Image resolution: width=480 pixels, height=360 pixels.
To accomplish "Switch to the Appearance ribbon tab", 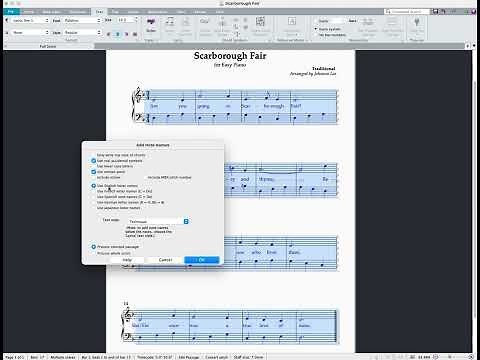I will pos(157,12).
